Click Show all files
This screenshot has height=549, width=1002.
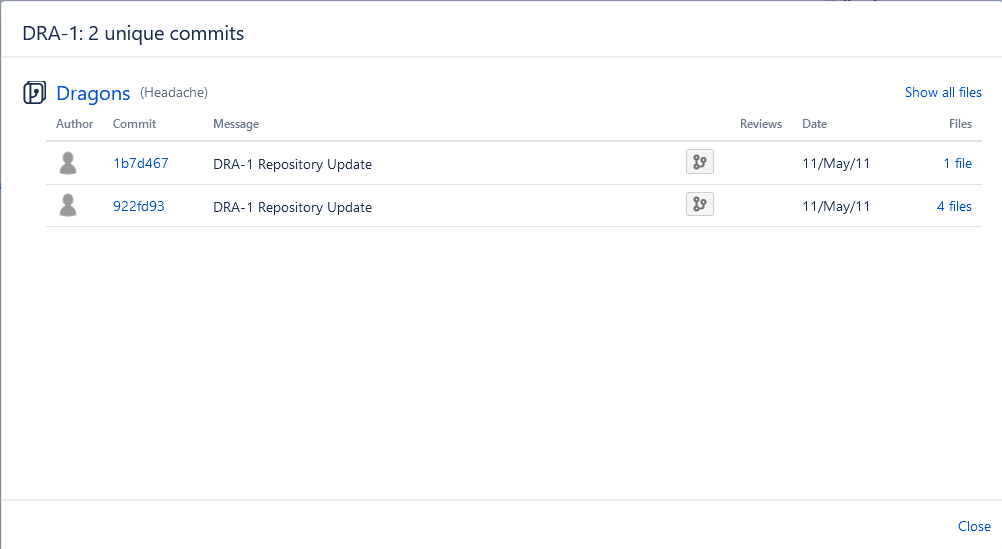coord(943,92)
